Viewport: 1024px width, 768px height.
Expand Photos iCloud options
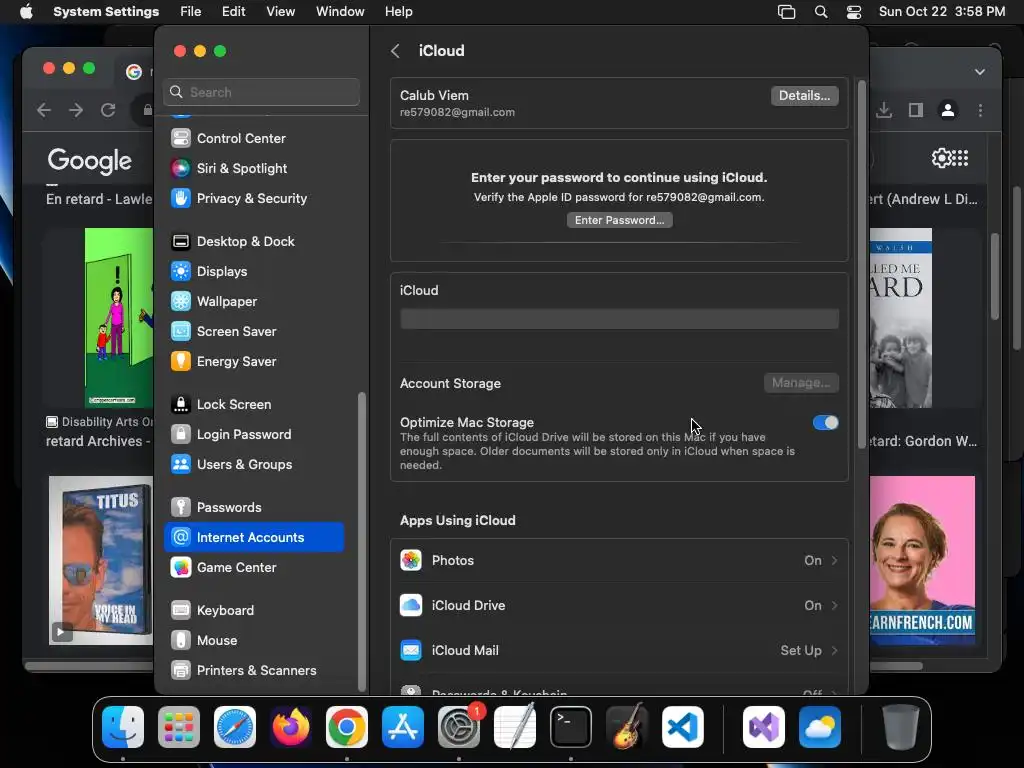pyautogui.click(x=619, y=561)
